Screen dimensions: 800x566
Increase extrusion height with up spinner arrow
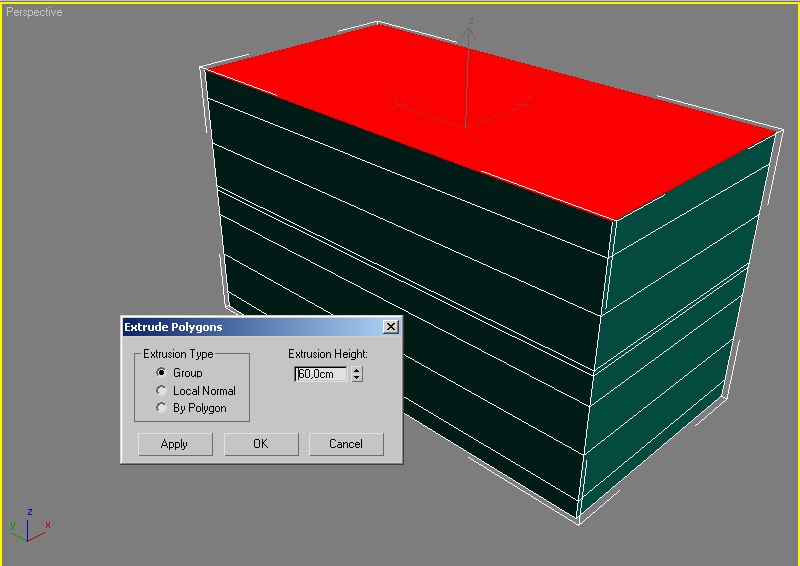[x=357, y=371]
